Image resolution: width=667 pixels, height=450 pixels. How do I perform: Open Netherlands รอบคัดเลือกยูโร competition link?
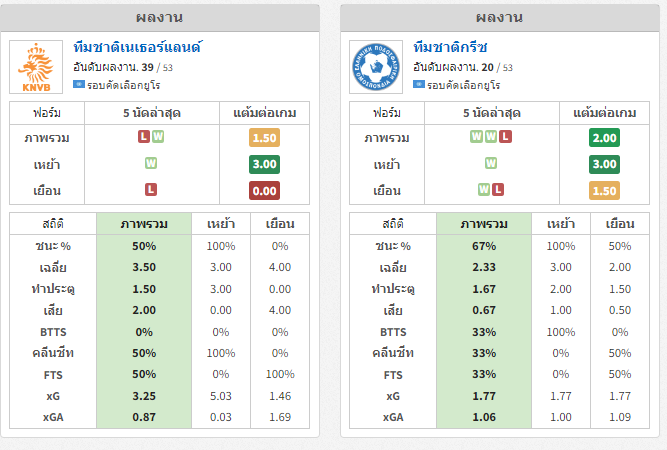coord(124,85)
